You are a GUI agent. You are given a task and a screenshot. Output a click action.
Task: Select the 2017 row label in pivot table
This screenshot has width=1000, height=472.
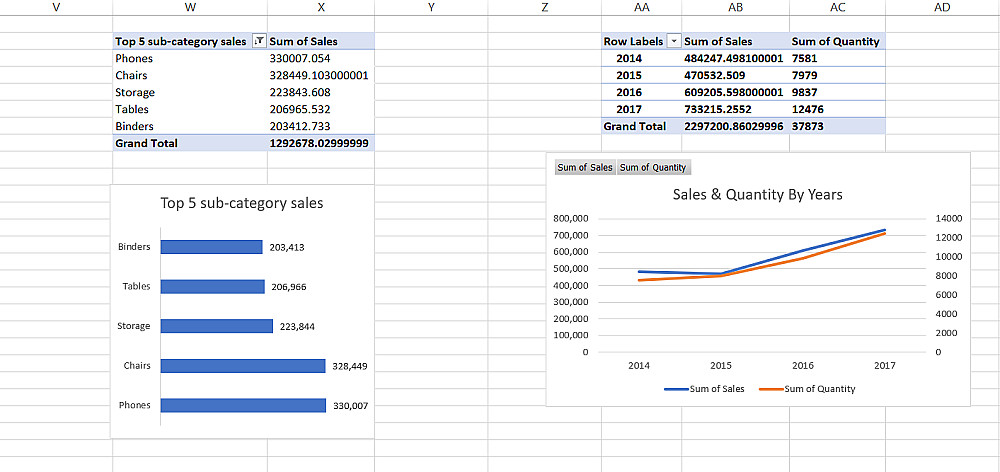click(x=641, y=109)
